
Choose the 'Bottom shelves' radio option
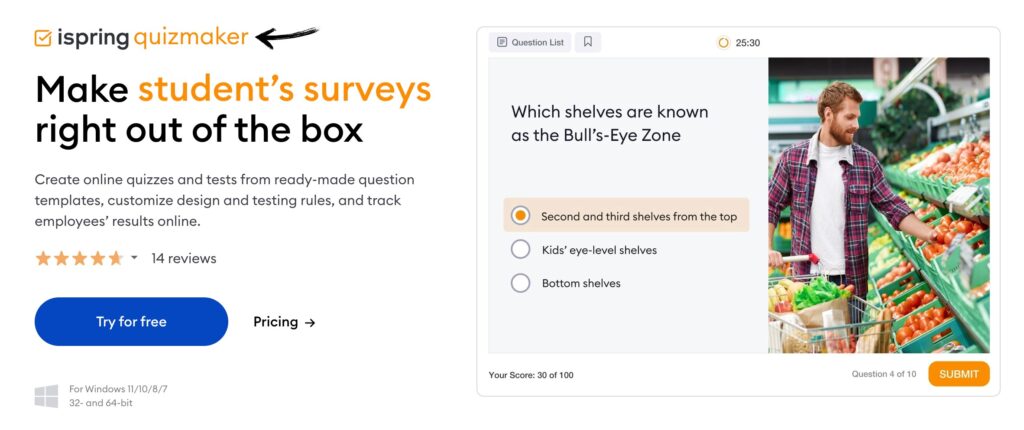click(520, 283)
